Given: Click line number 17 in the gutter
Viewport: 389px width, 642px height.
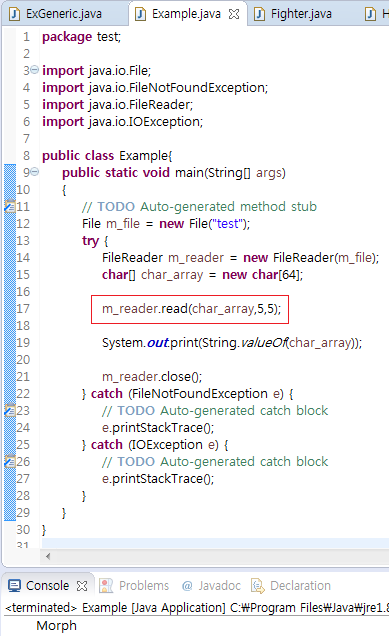Looking at the screenshot, I should 23,308.
